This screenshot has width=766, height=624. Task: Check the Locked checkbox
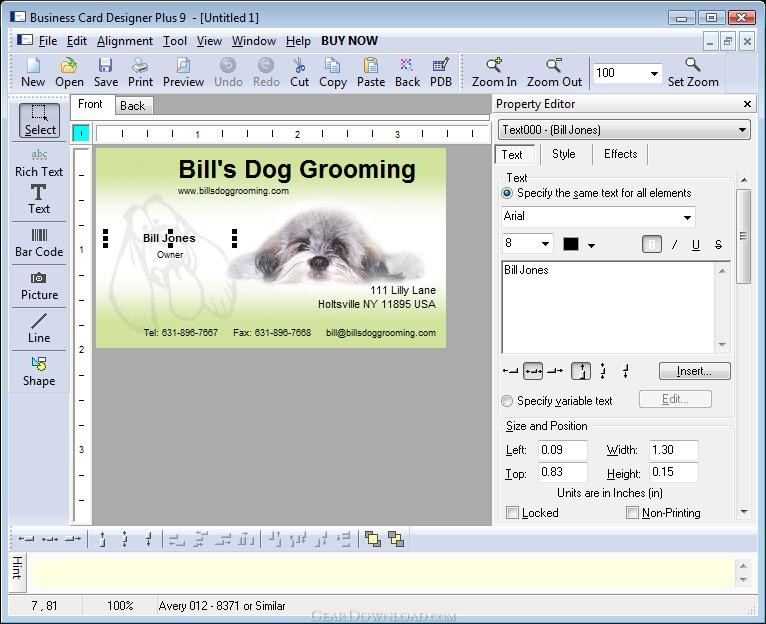pos(512,513)
